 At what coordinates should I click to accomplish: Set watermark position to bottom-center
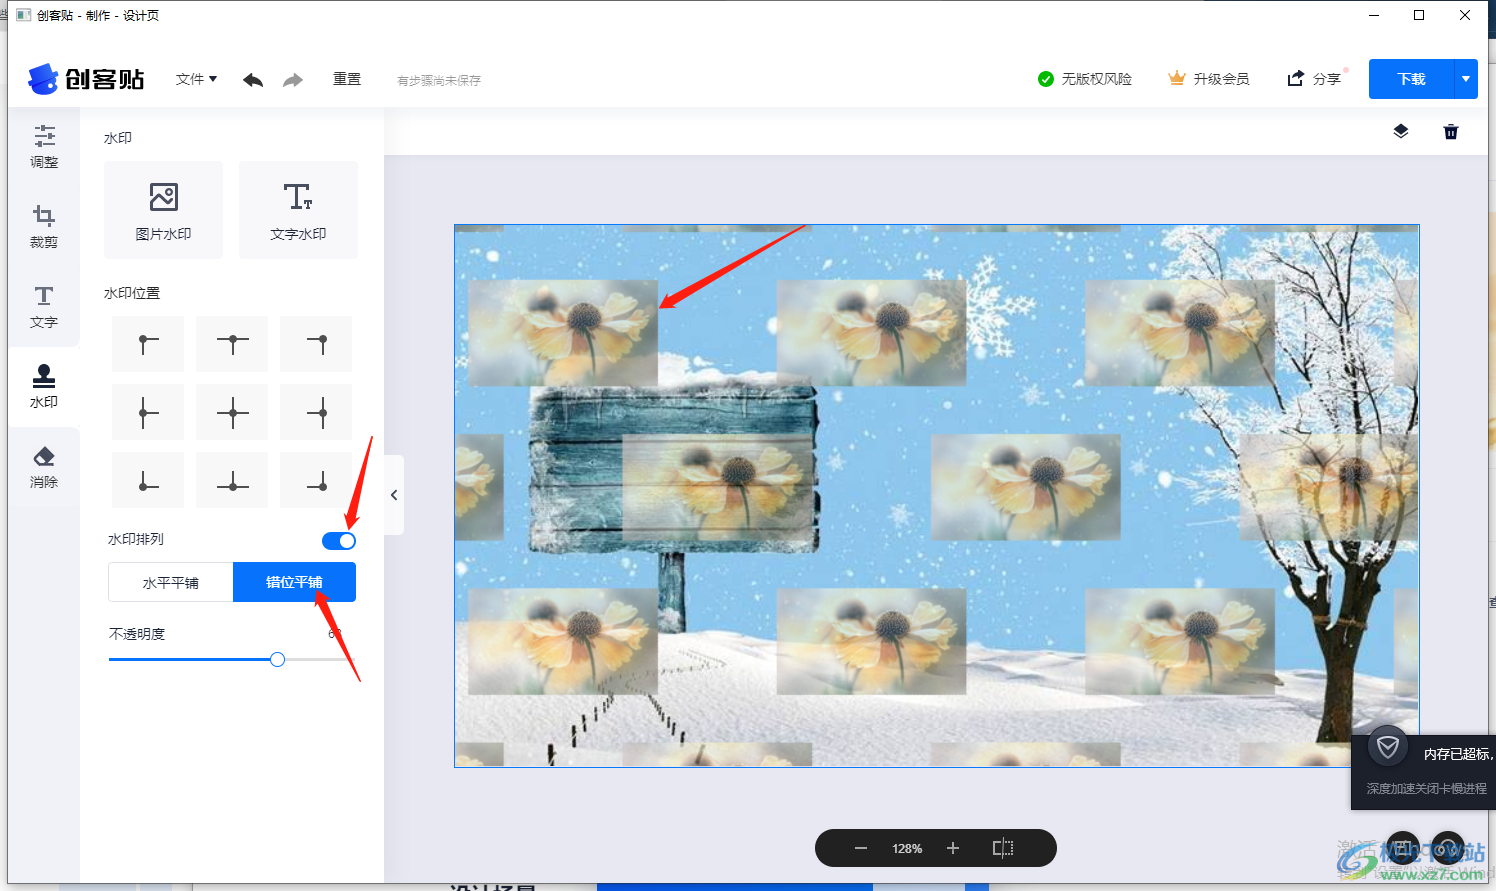click(232, 480)
